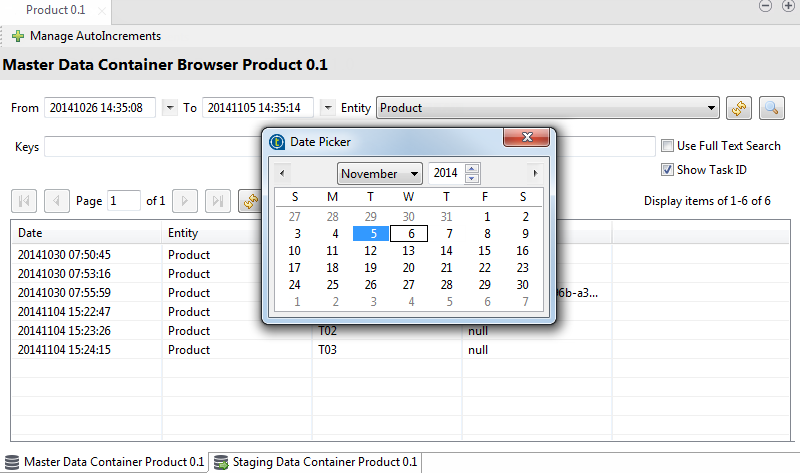Expand the Entity combo box
800x473 pixels.
[x=712, y=108]
